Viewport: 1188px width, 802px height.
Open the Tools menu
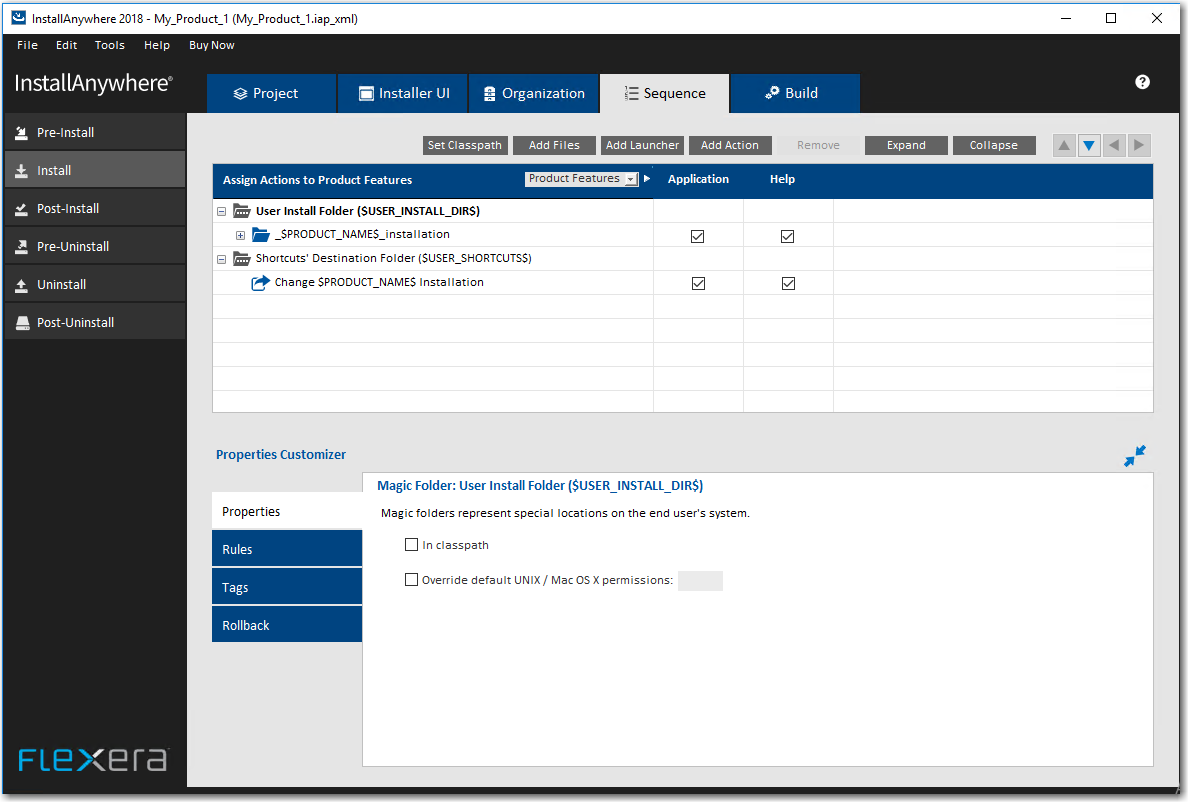pyautogui.click(x=110, y=45)
